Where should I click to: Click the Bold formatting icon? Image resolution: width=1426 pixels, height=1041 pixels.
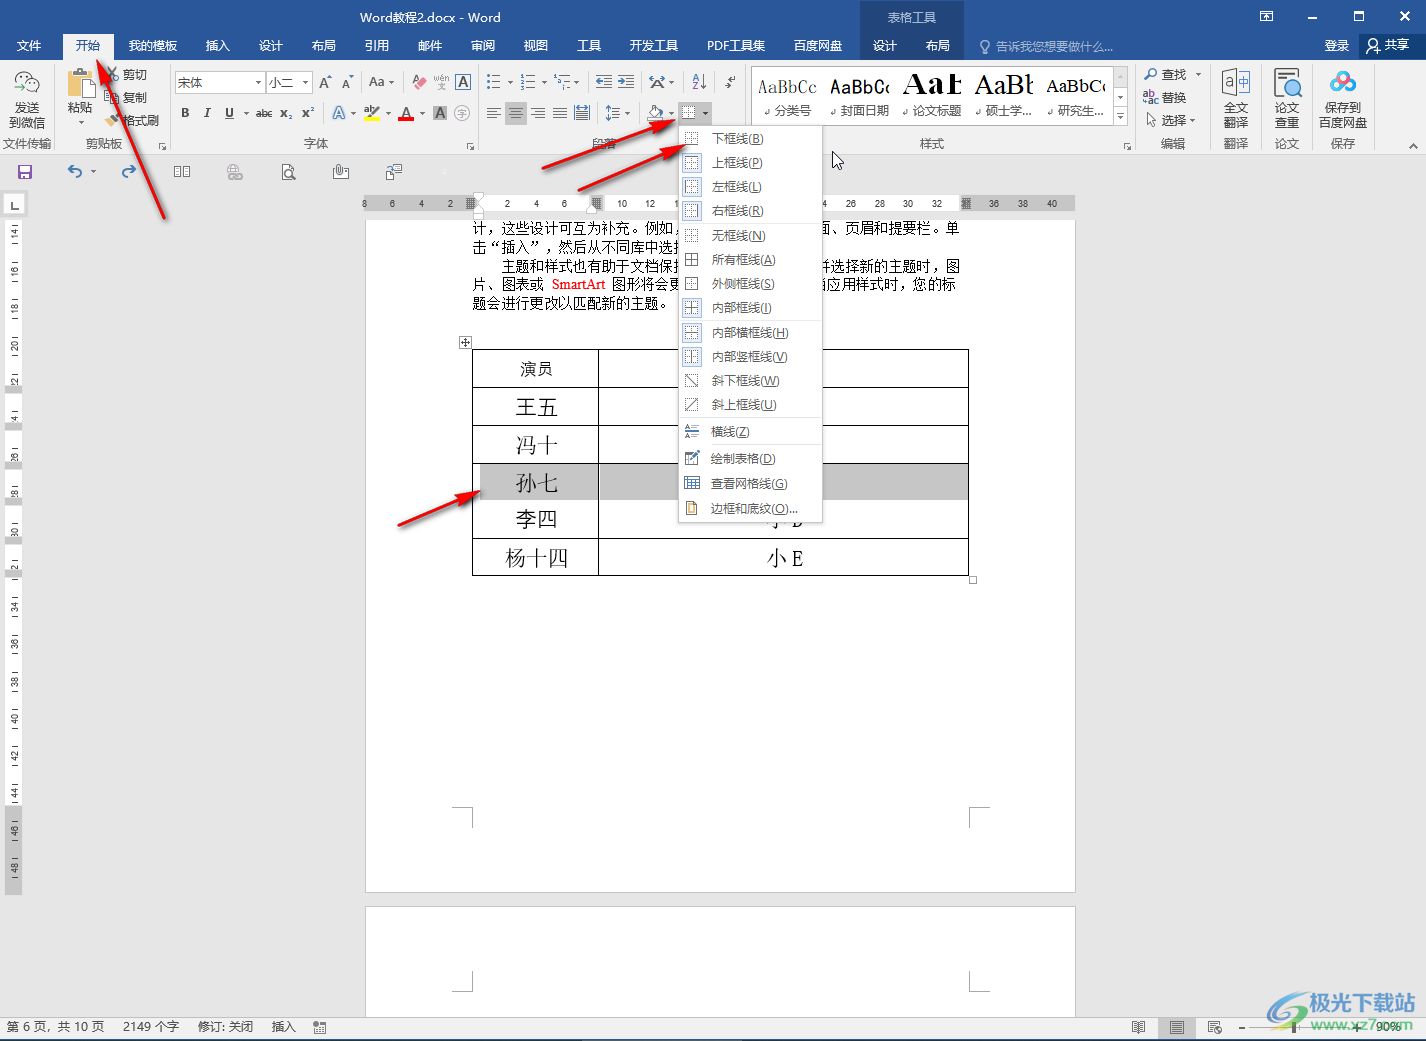tap(185, 113)
